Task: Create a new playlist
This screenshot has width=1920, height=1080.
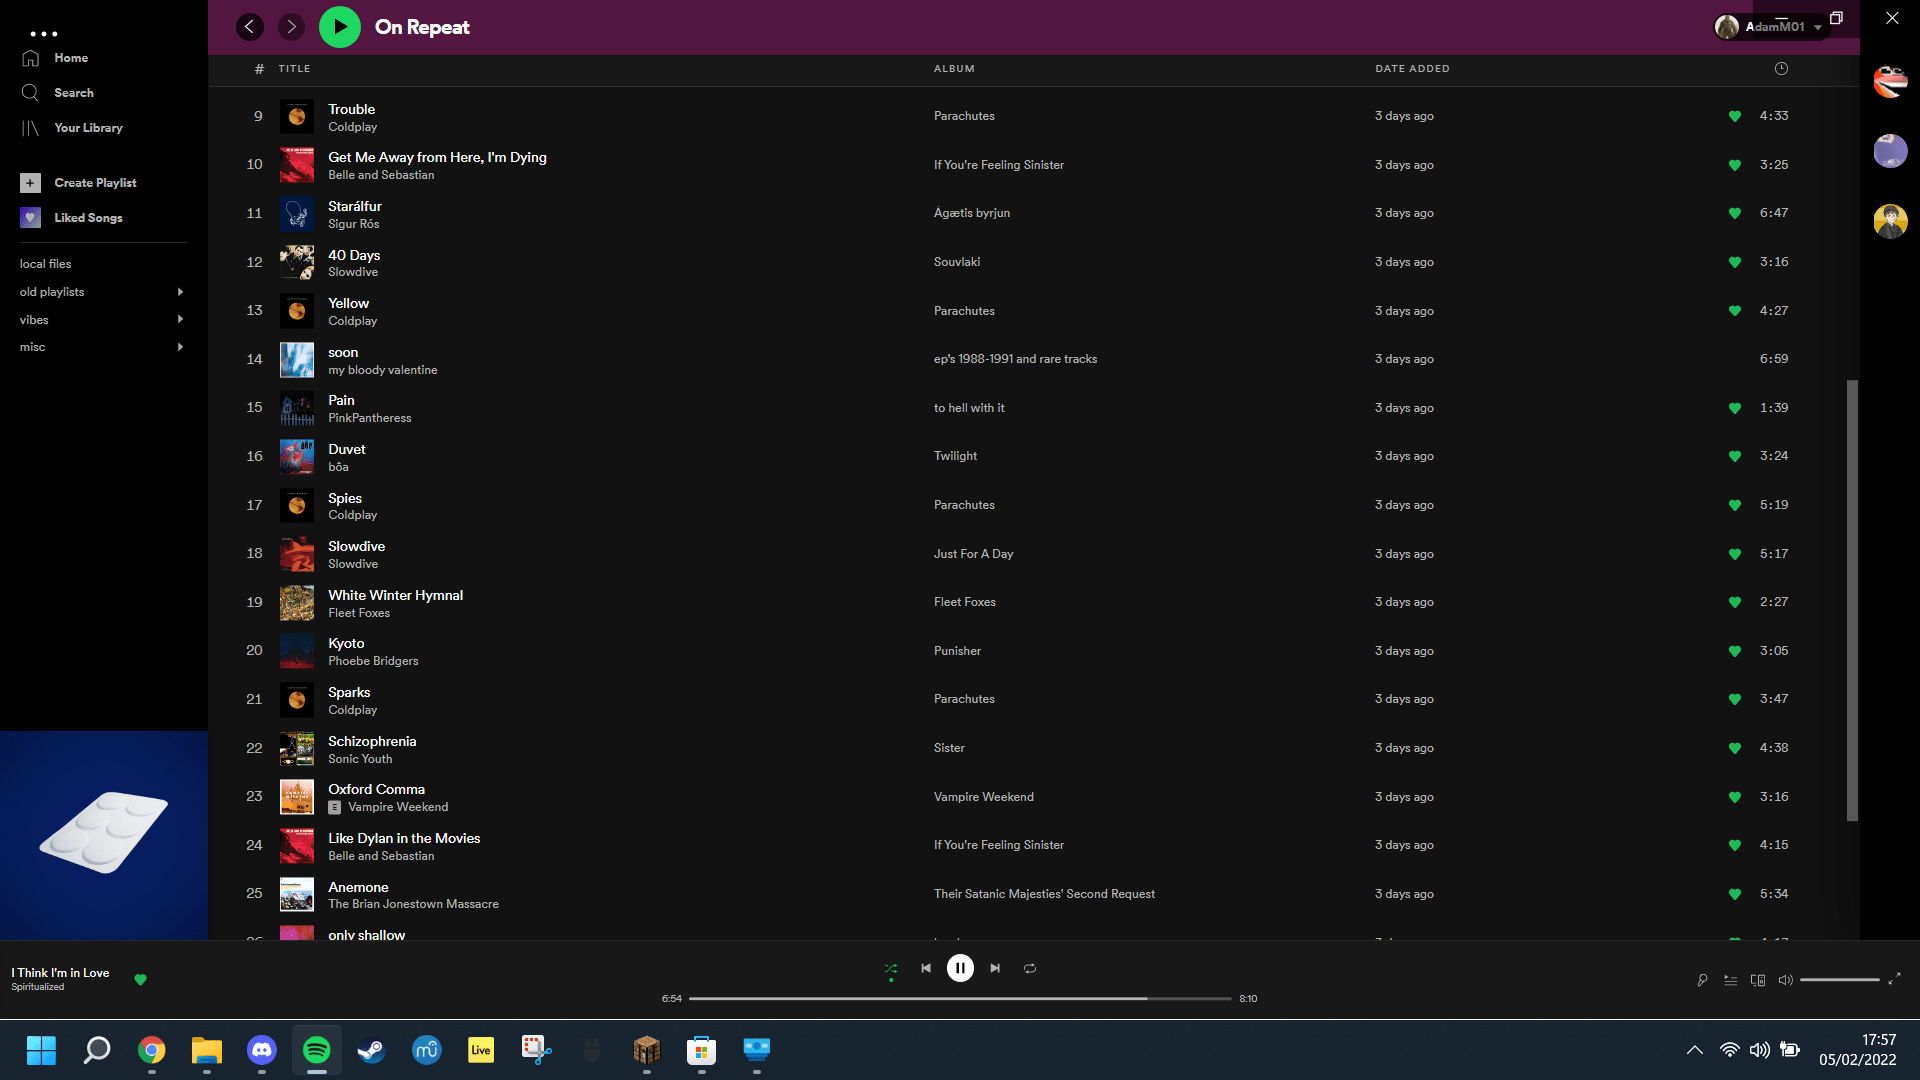Action: (x=95, y=182)
